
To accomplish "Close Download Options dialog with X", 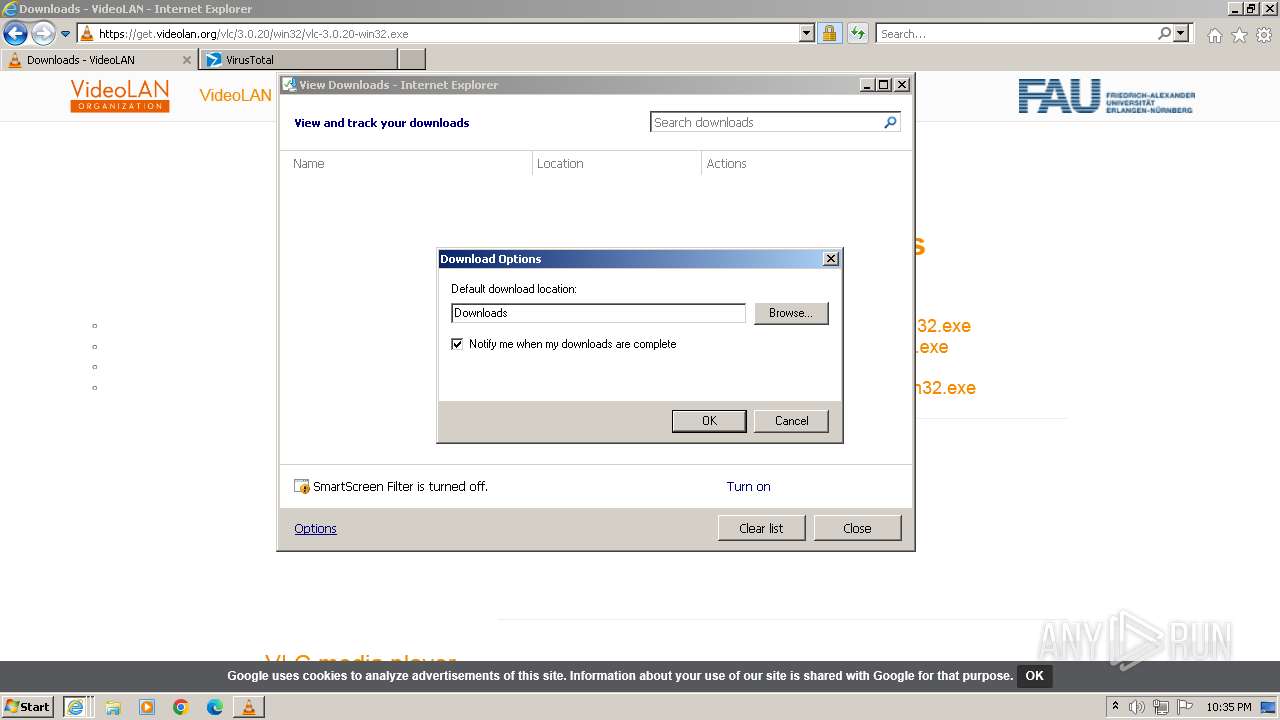I will [830, 259].
